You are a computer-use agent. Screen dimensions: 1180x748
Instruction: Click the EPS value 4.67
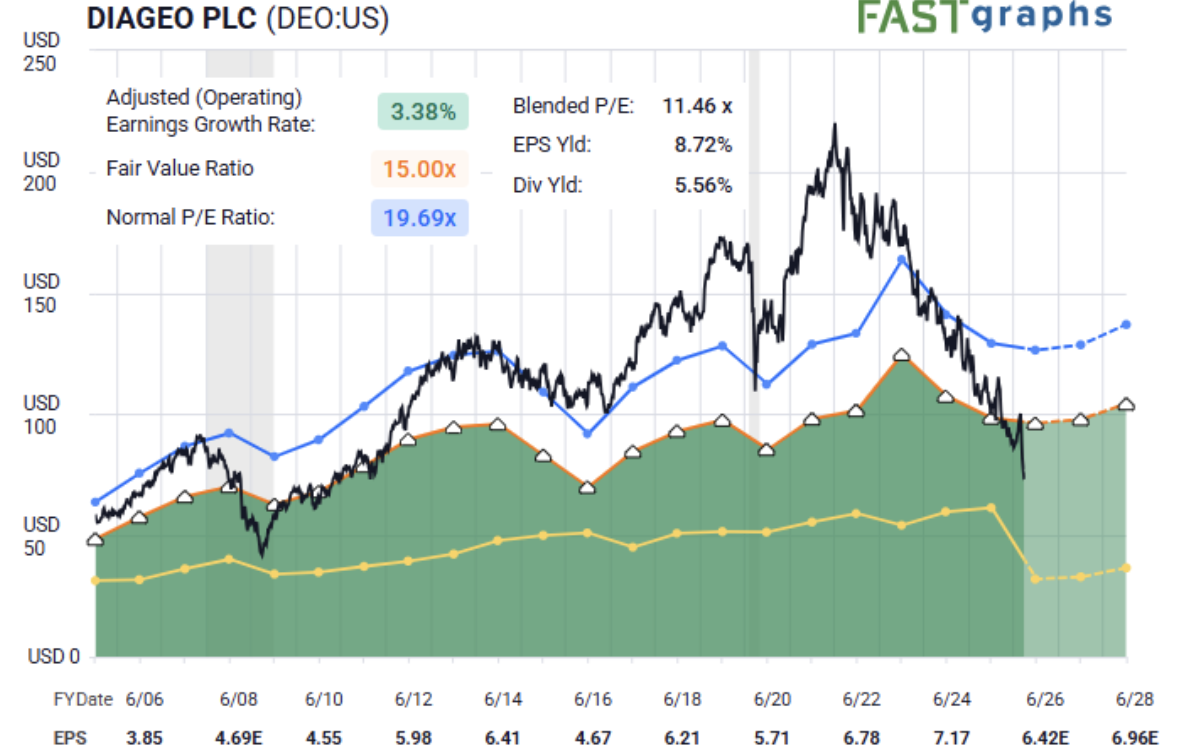coord(593,737)
